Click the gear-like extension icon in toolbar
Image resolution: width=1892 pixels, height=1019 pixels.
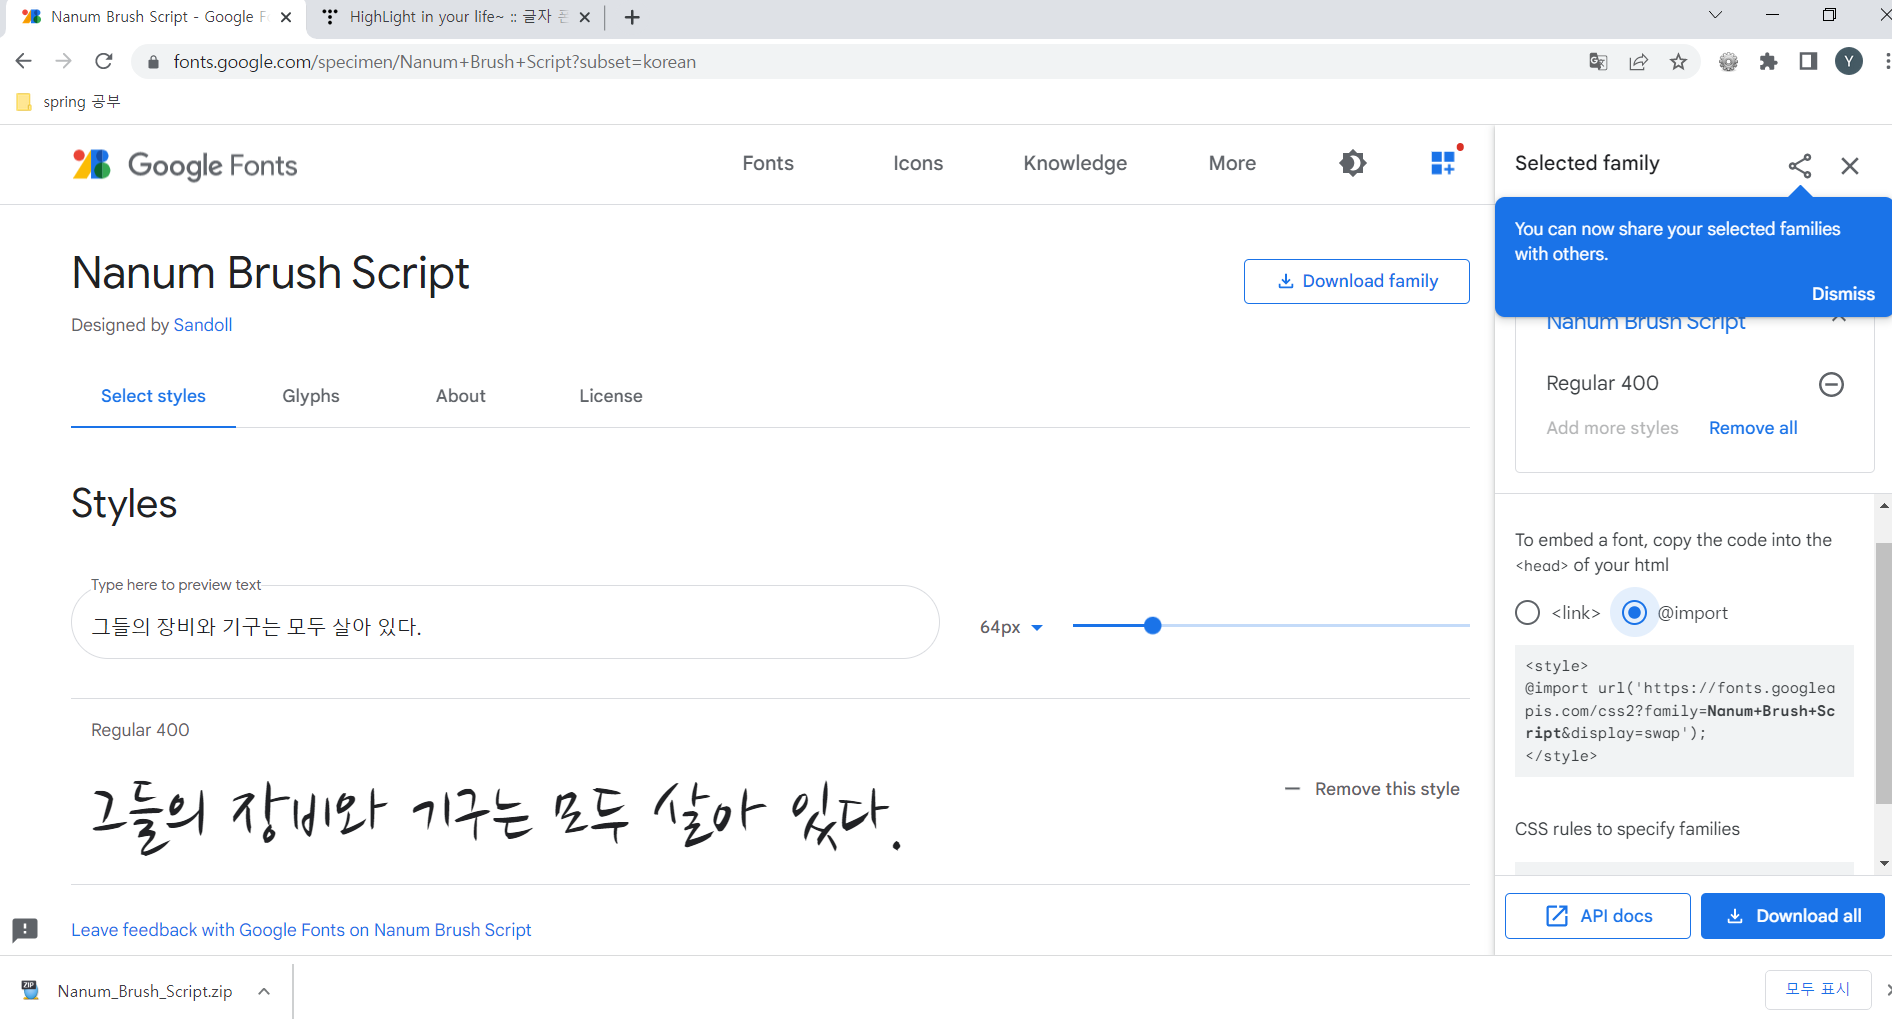coord(1728,62)
